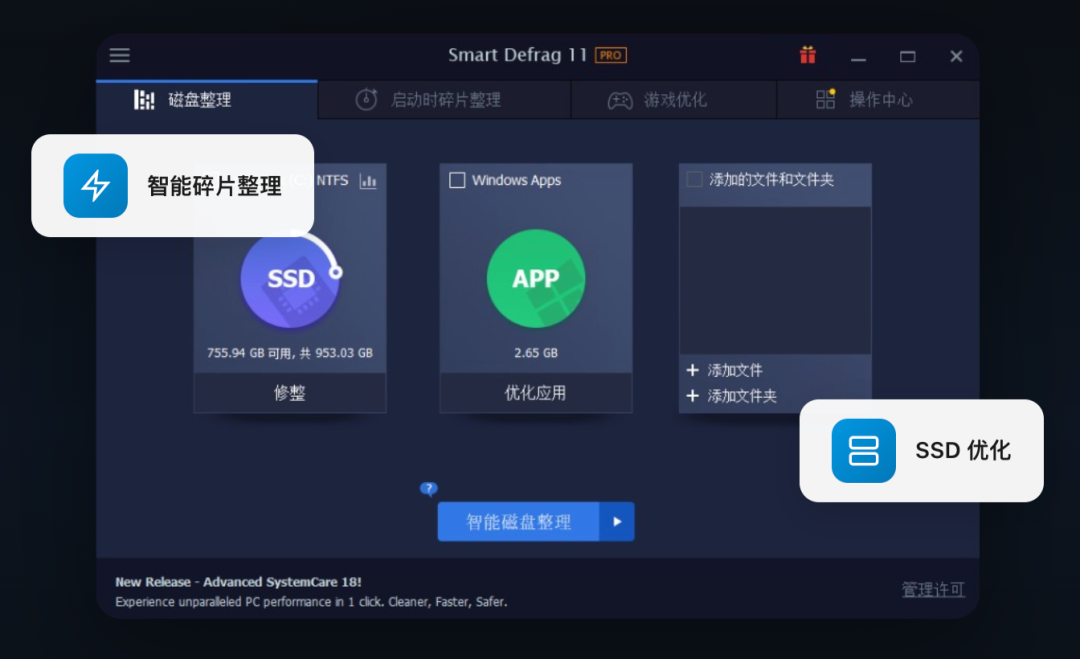Click the red gift box icon
Screen dimensions: 1080x659
click(x=808, y=55)
